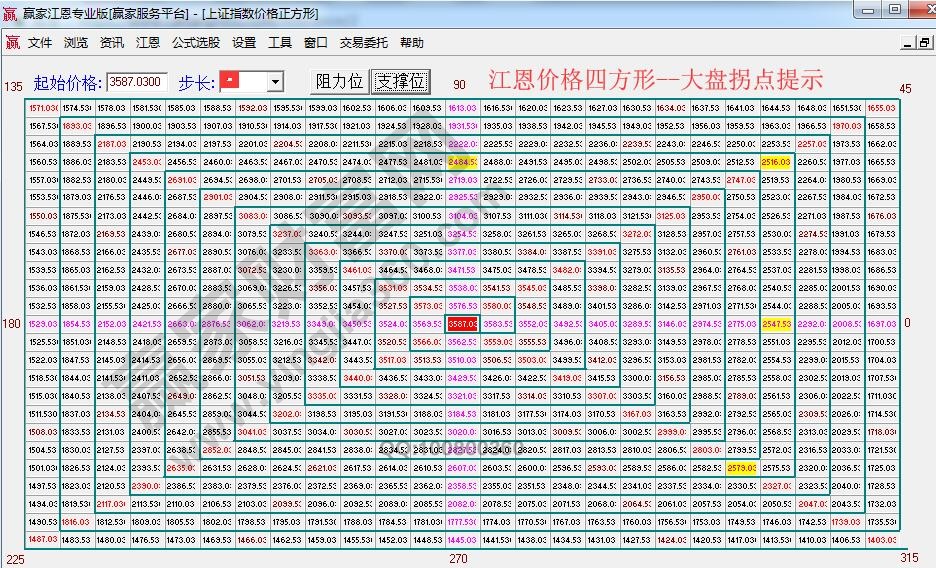Maximize the main application window
The width and height of the screenshot is (936, 568).
(894, 10)
